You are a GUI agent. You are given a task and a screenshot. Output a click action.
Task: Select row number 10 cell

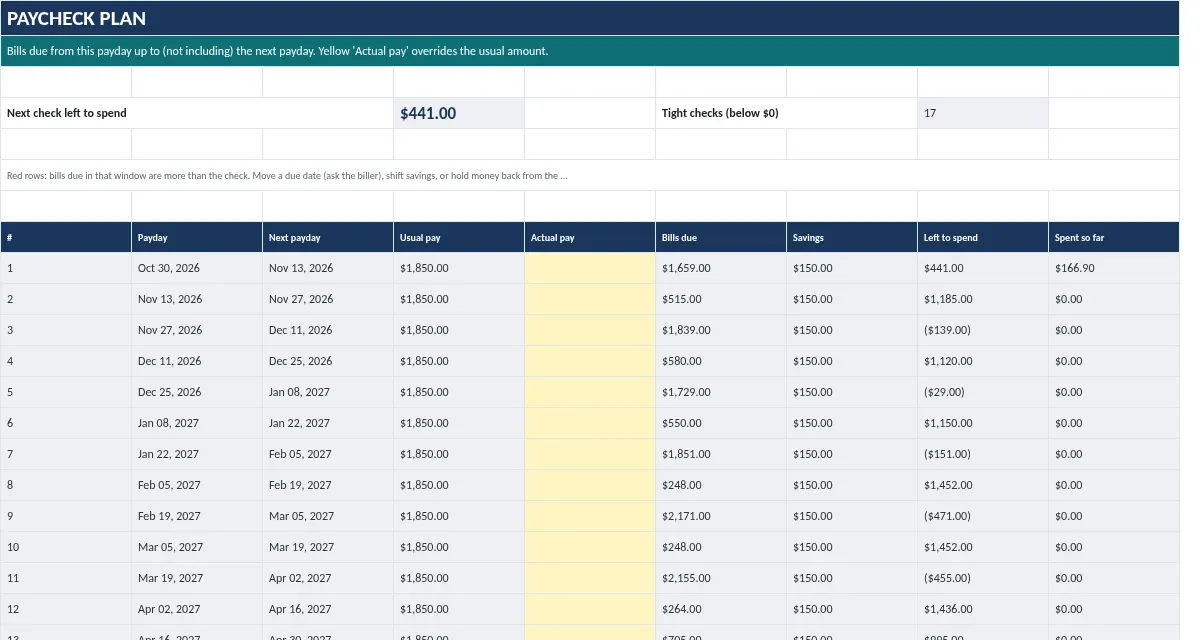66,547
